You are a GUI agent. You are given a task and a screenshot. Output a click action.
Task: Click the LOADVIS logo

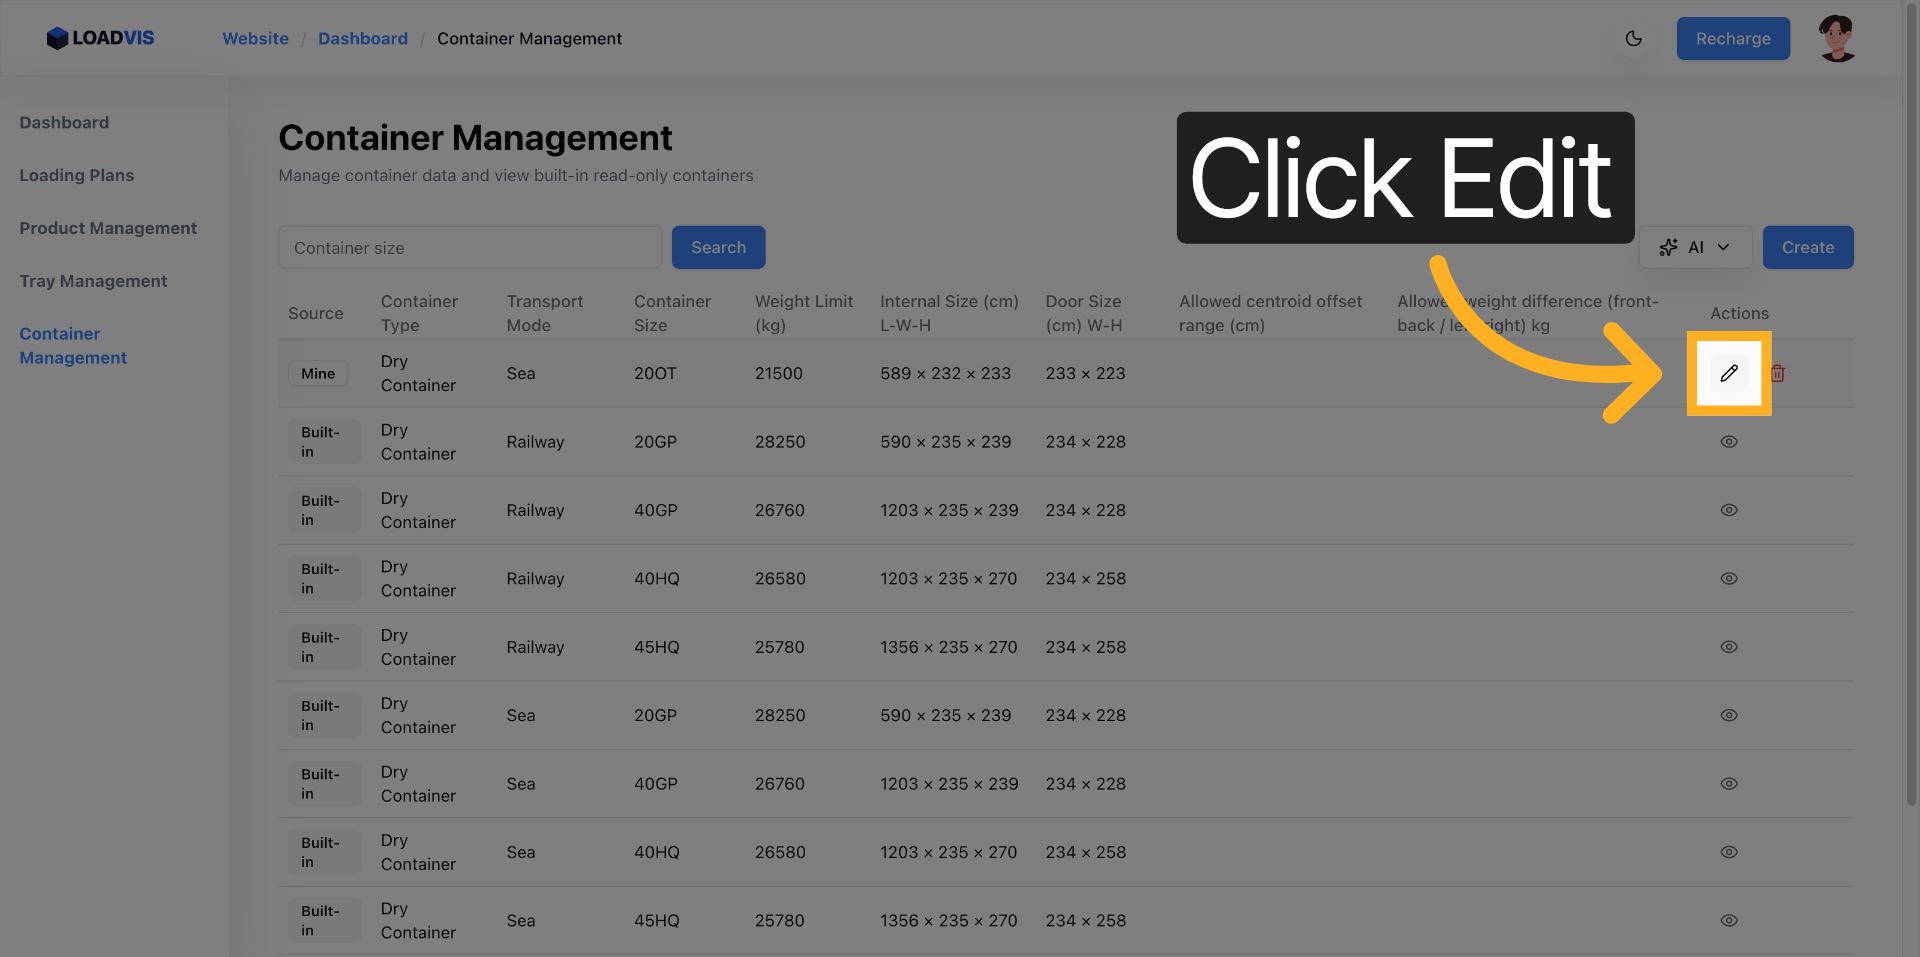pyautogui.click(x=100, y=38)
